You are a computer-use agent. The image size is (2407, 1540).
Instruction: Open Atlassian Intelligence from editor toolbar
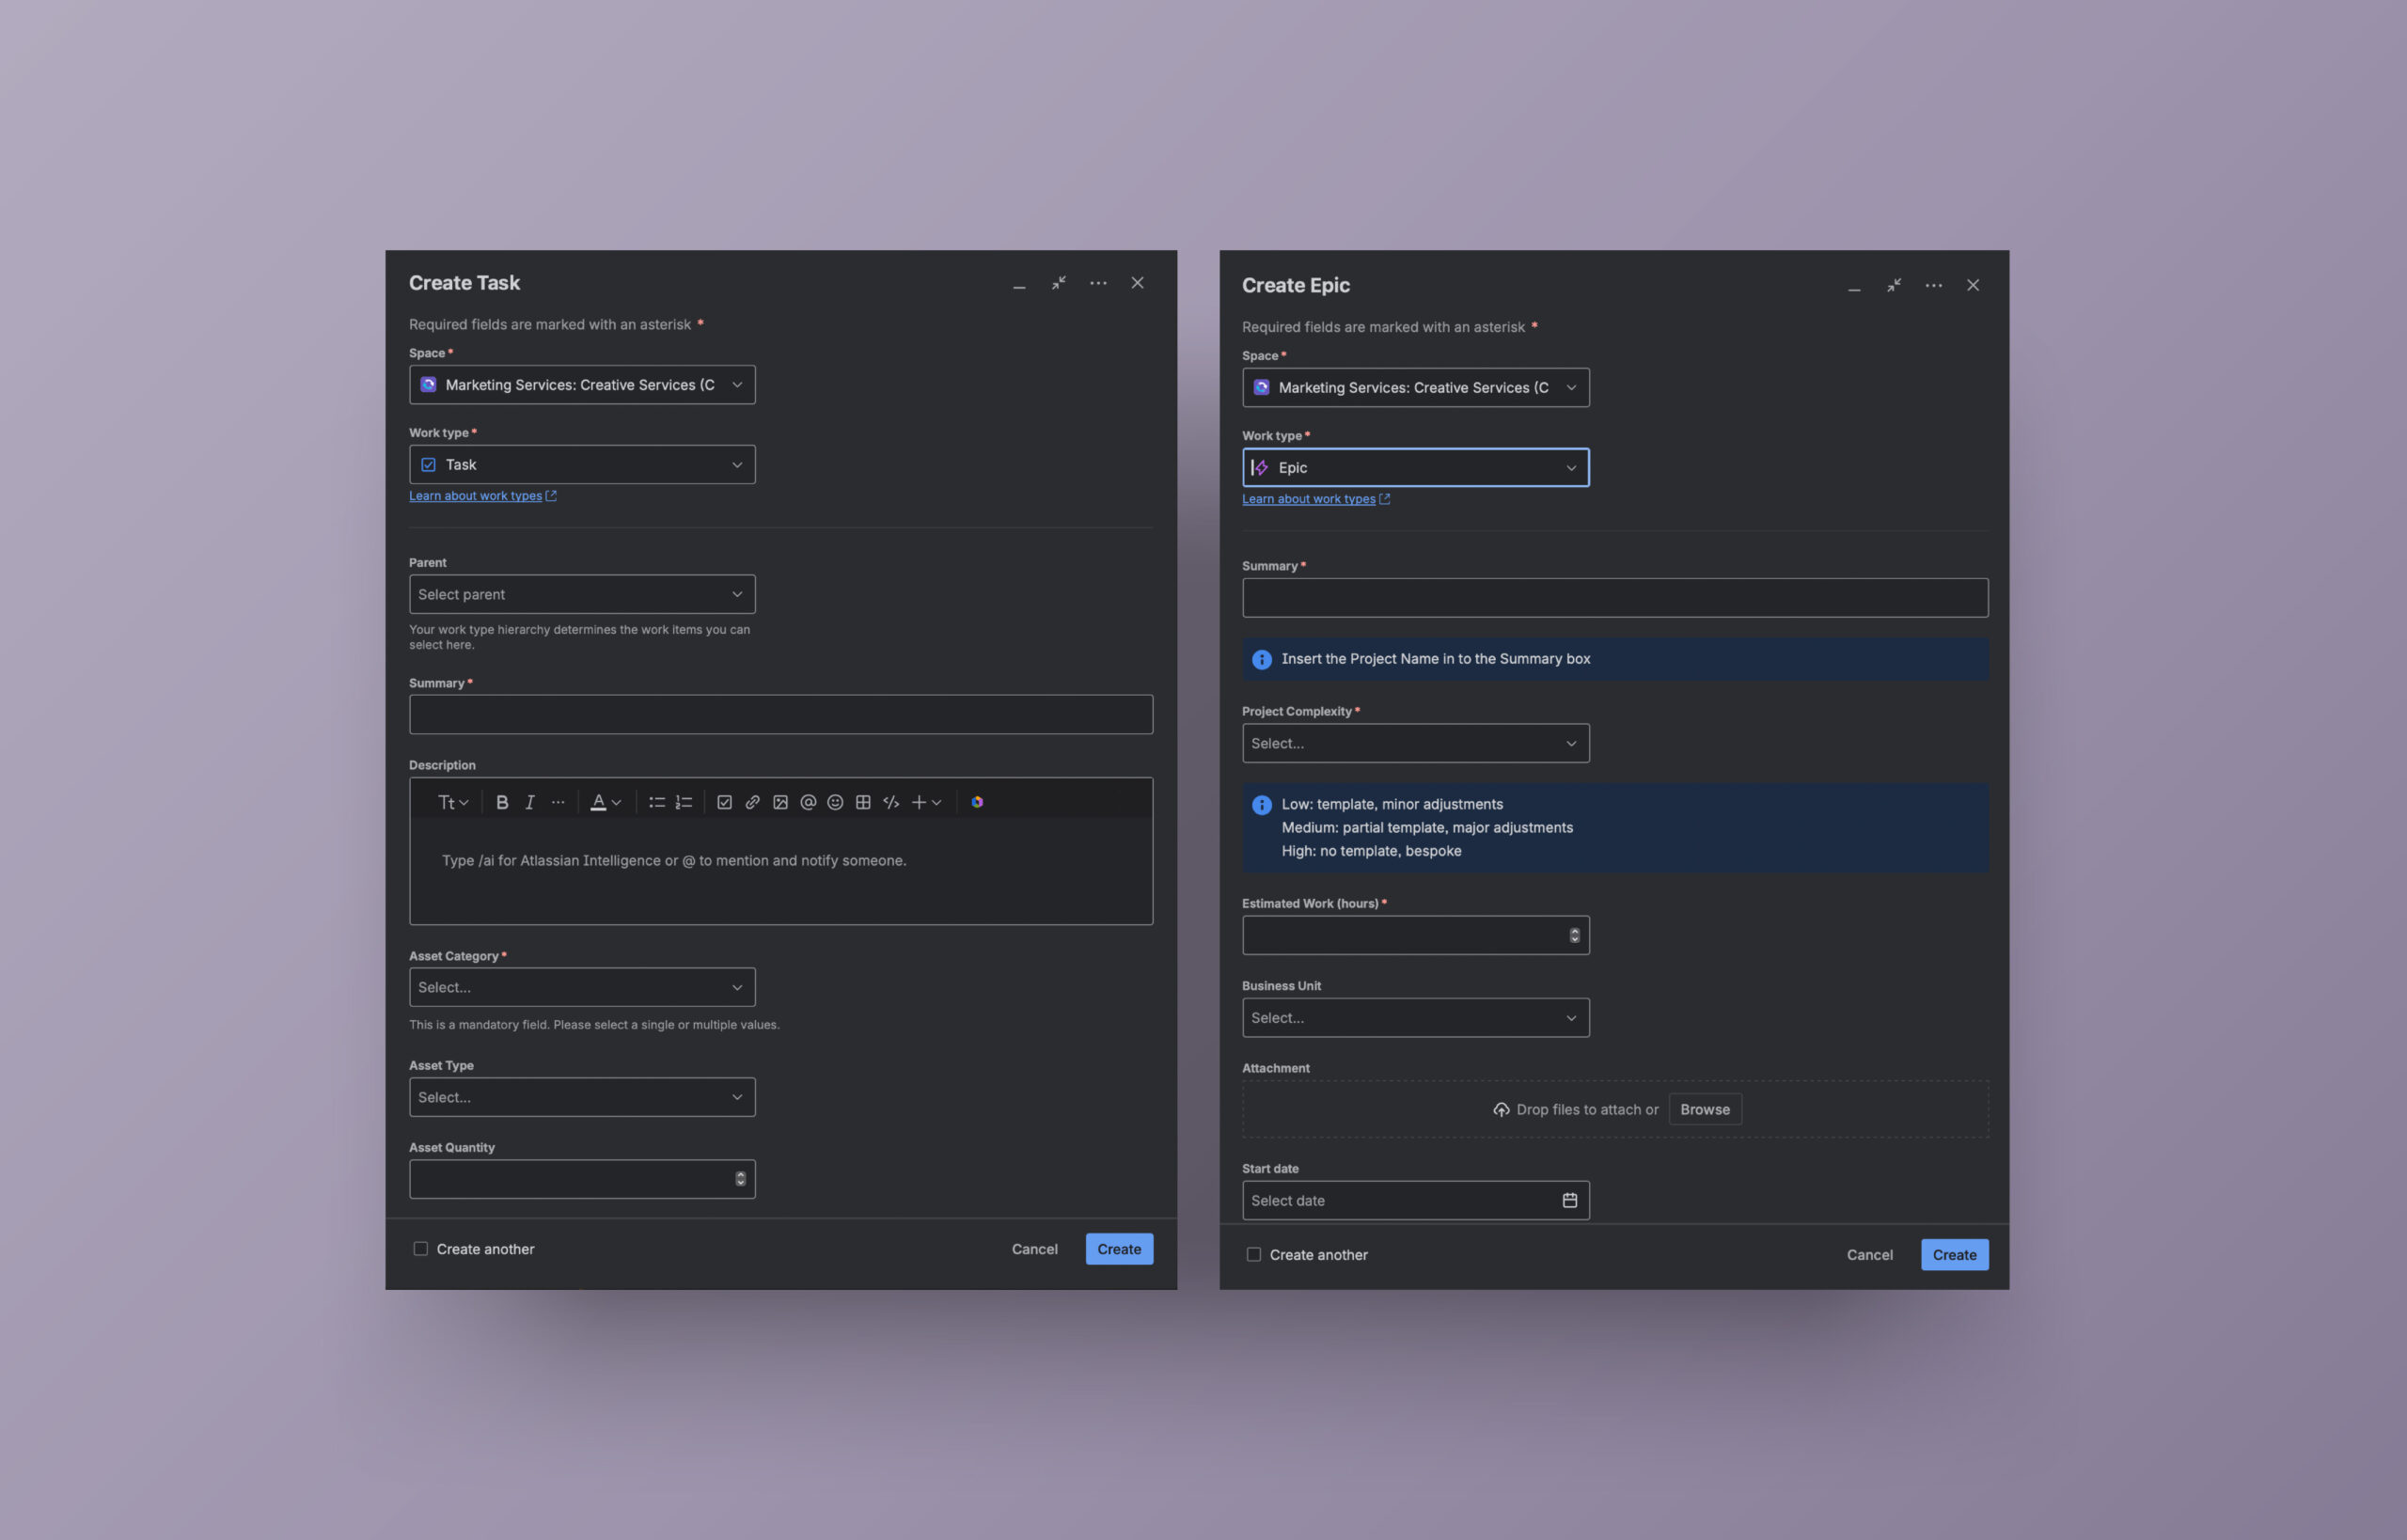click(977, 802)
